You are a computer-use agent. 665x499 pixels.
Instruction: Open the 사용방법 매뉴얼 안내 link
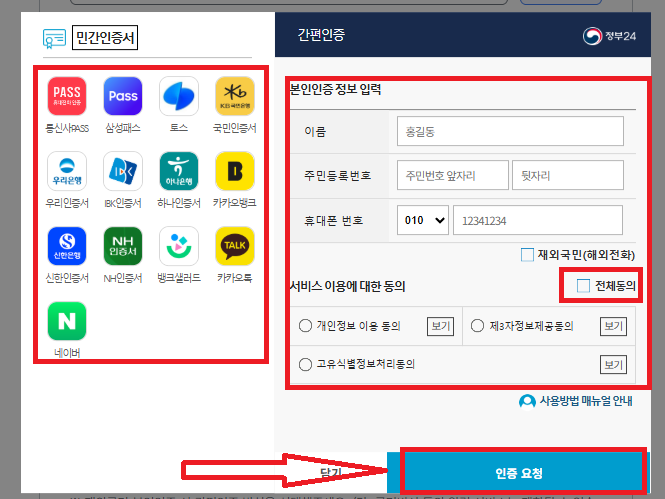[x=586, y=401]
